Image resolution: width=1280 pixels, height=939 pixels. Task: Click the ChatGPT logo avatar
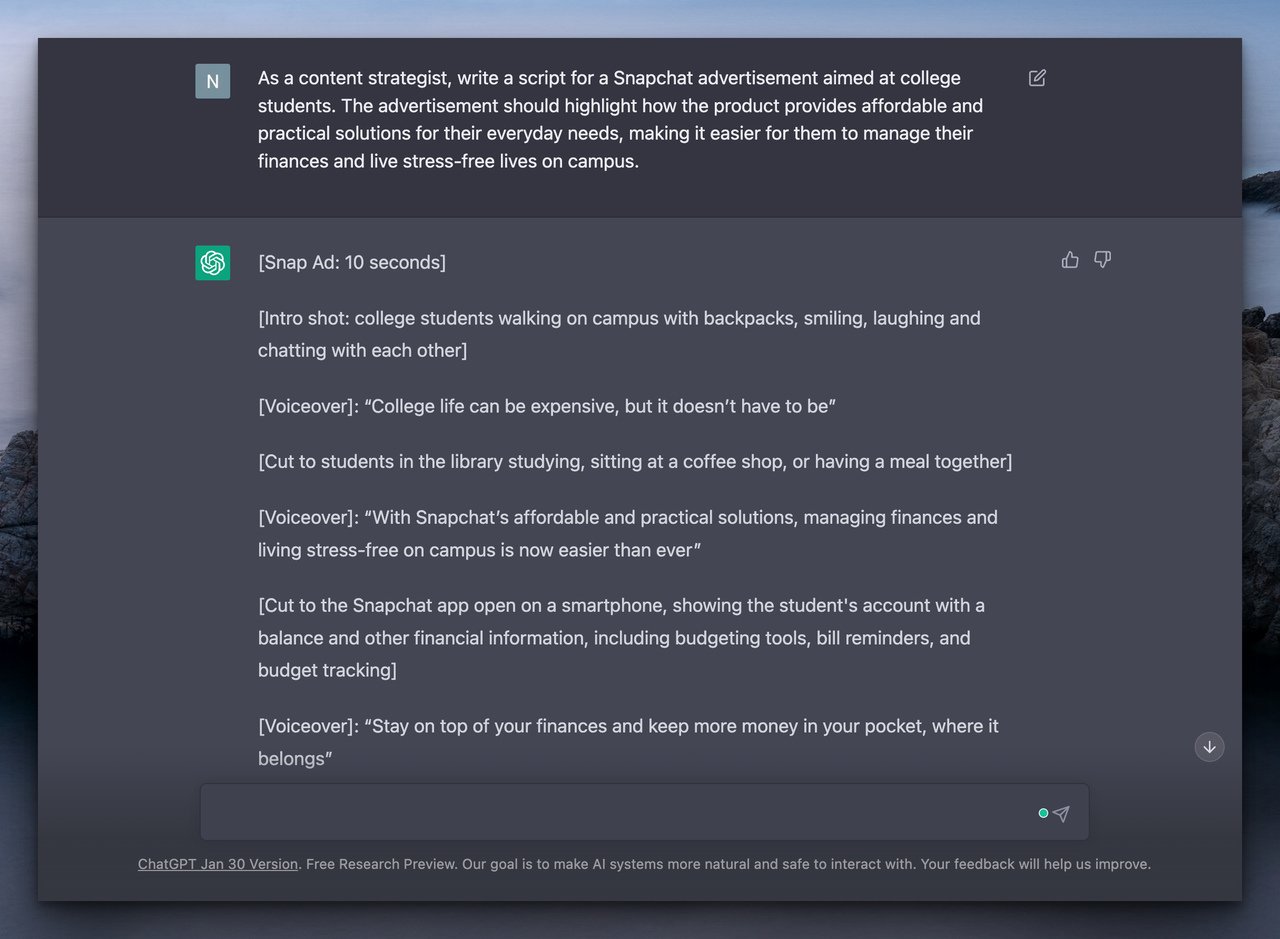[x=212, y=262]
